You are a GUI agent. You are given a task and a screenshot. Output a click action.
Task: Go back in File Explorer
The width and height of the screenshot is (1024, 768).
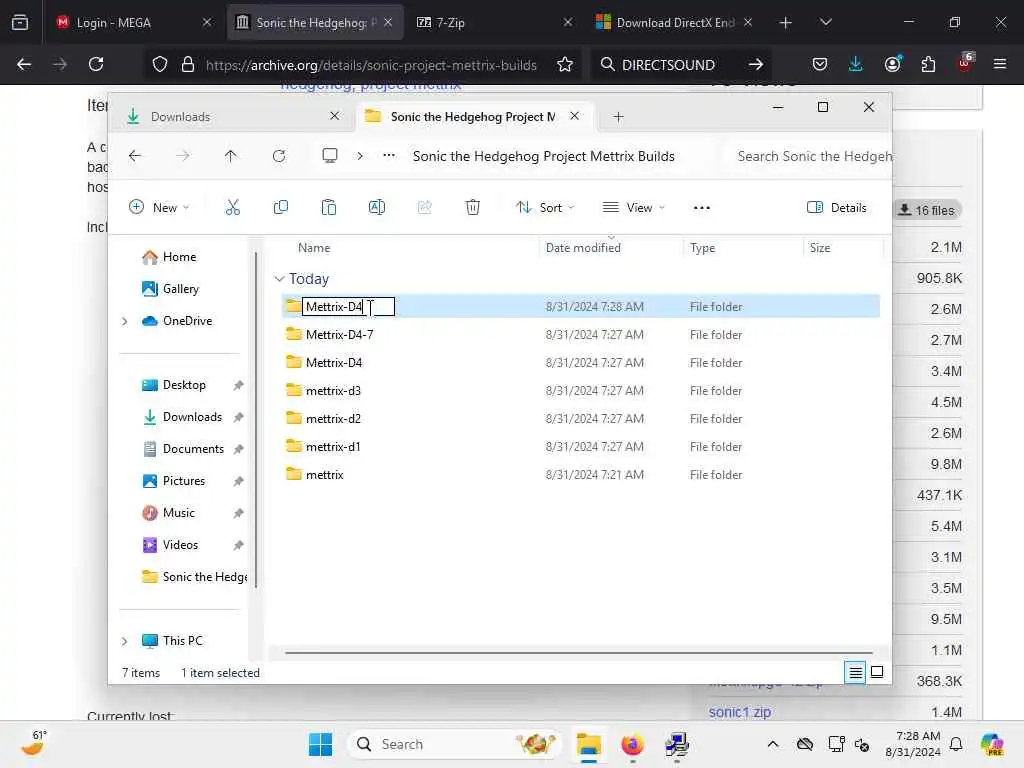[135, 156]
